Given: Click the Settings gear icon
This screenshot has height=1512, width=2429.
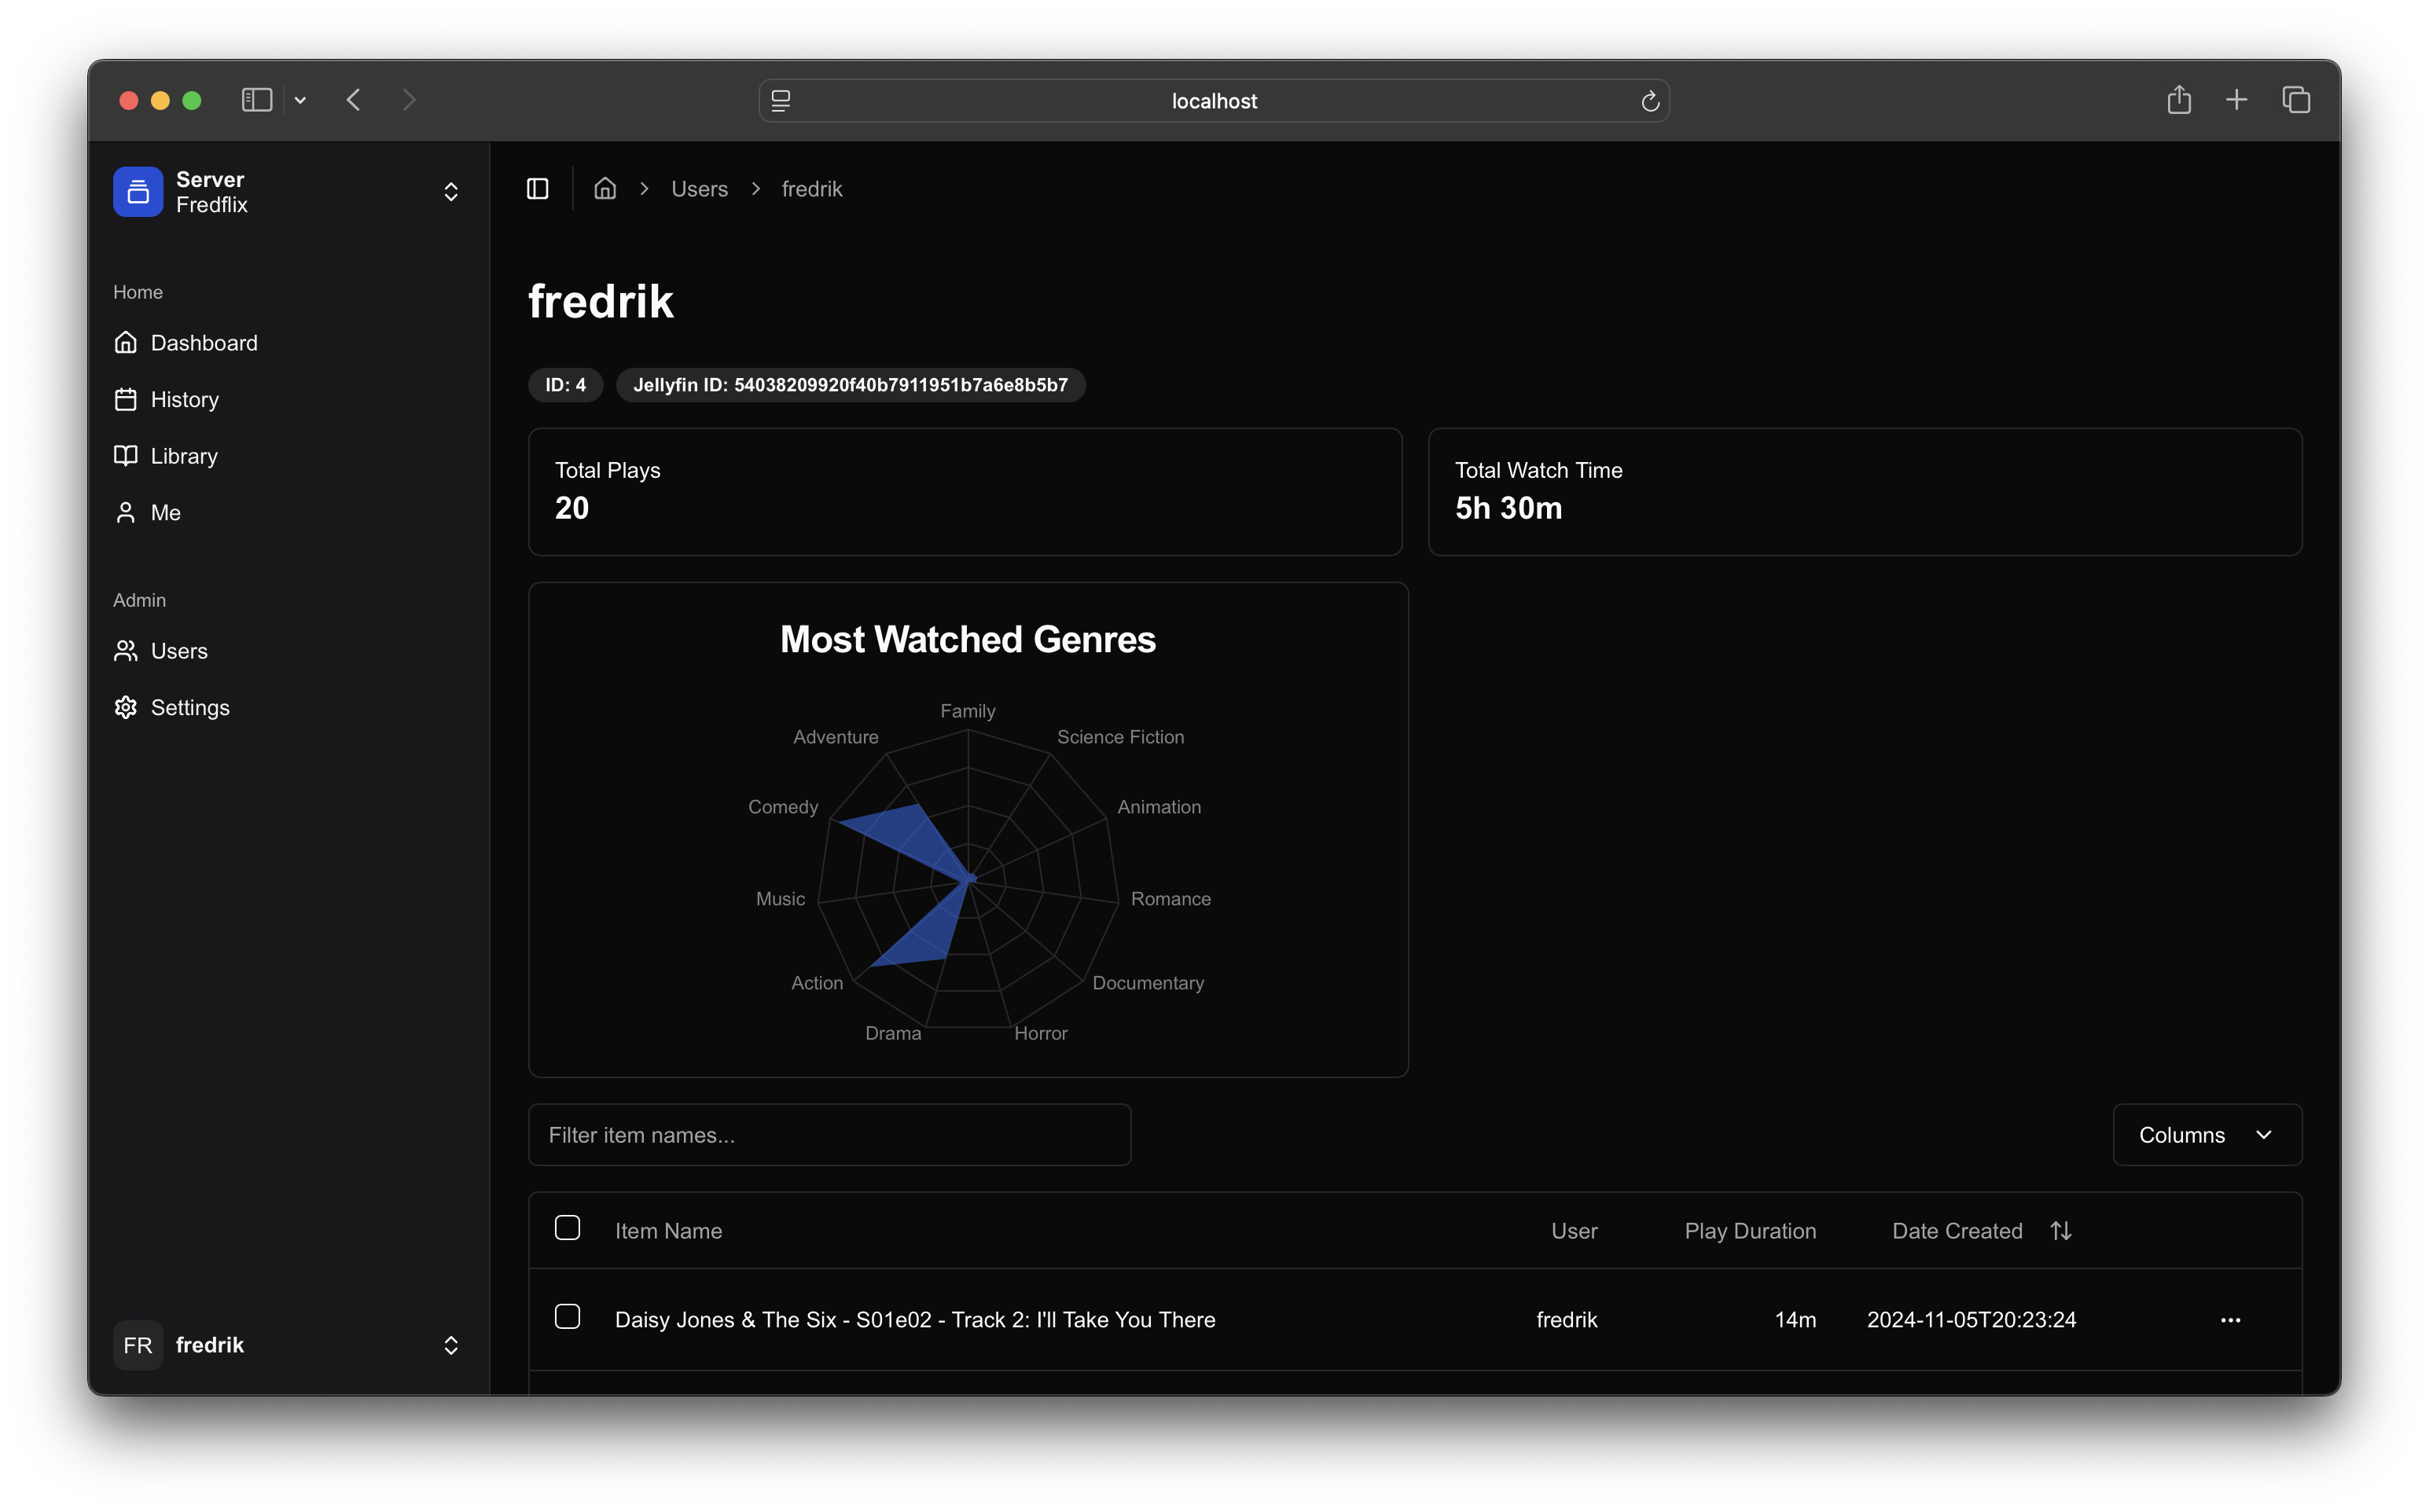Looking at the screenshot, I should [x=125, y=707].
